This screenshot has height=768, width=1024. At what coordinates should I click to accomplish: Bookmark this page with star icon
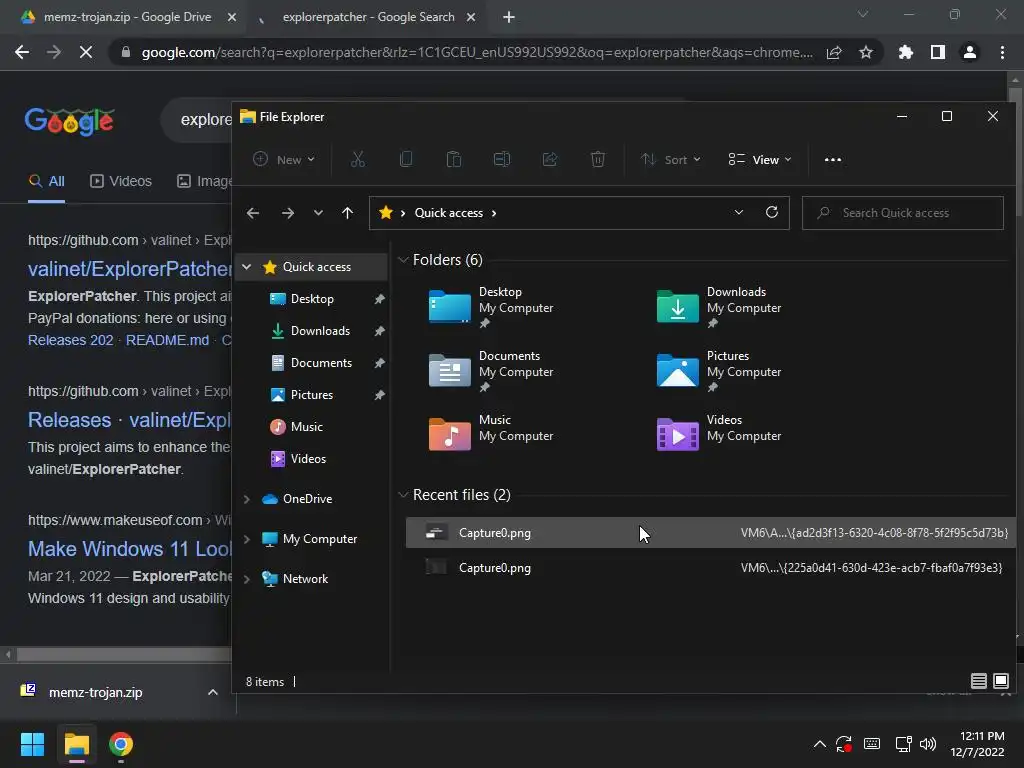[x=866, y=52]
